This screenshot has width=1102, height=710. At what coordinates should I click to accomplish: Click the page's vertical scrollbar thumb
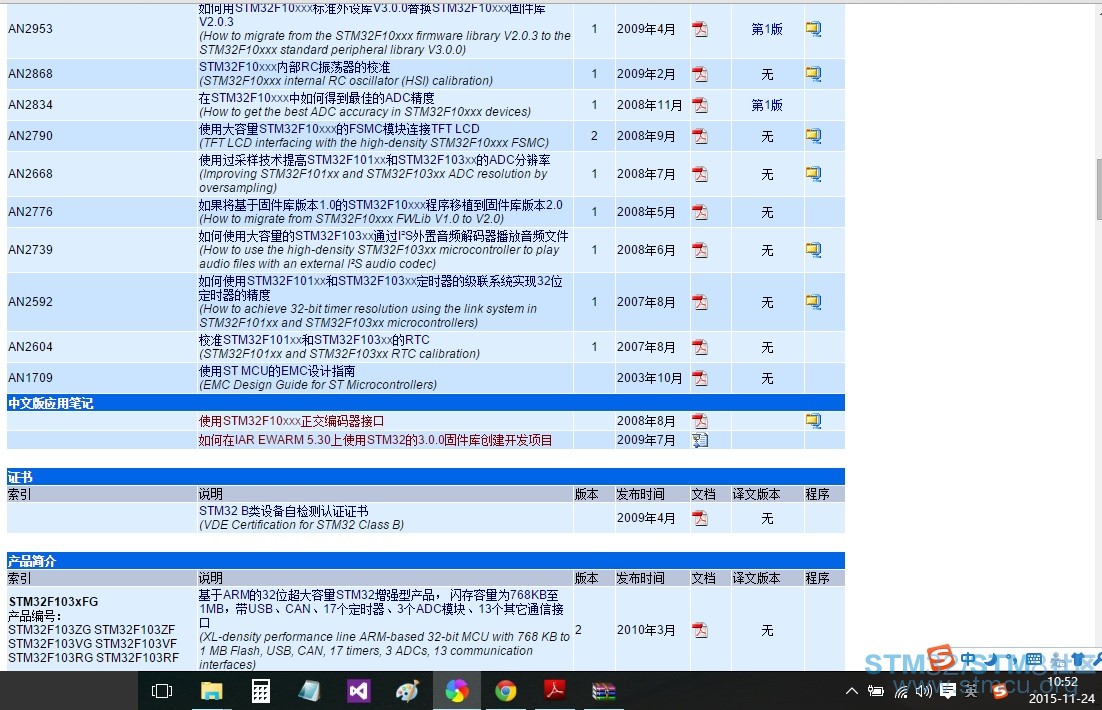click(x=1098, y=190)
